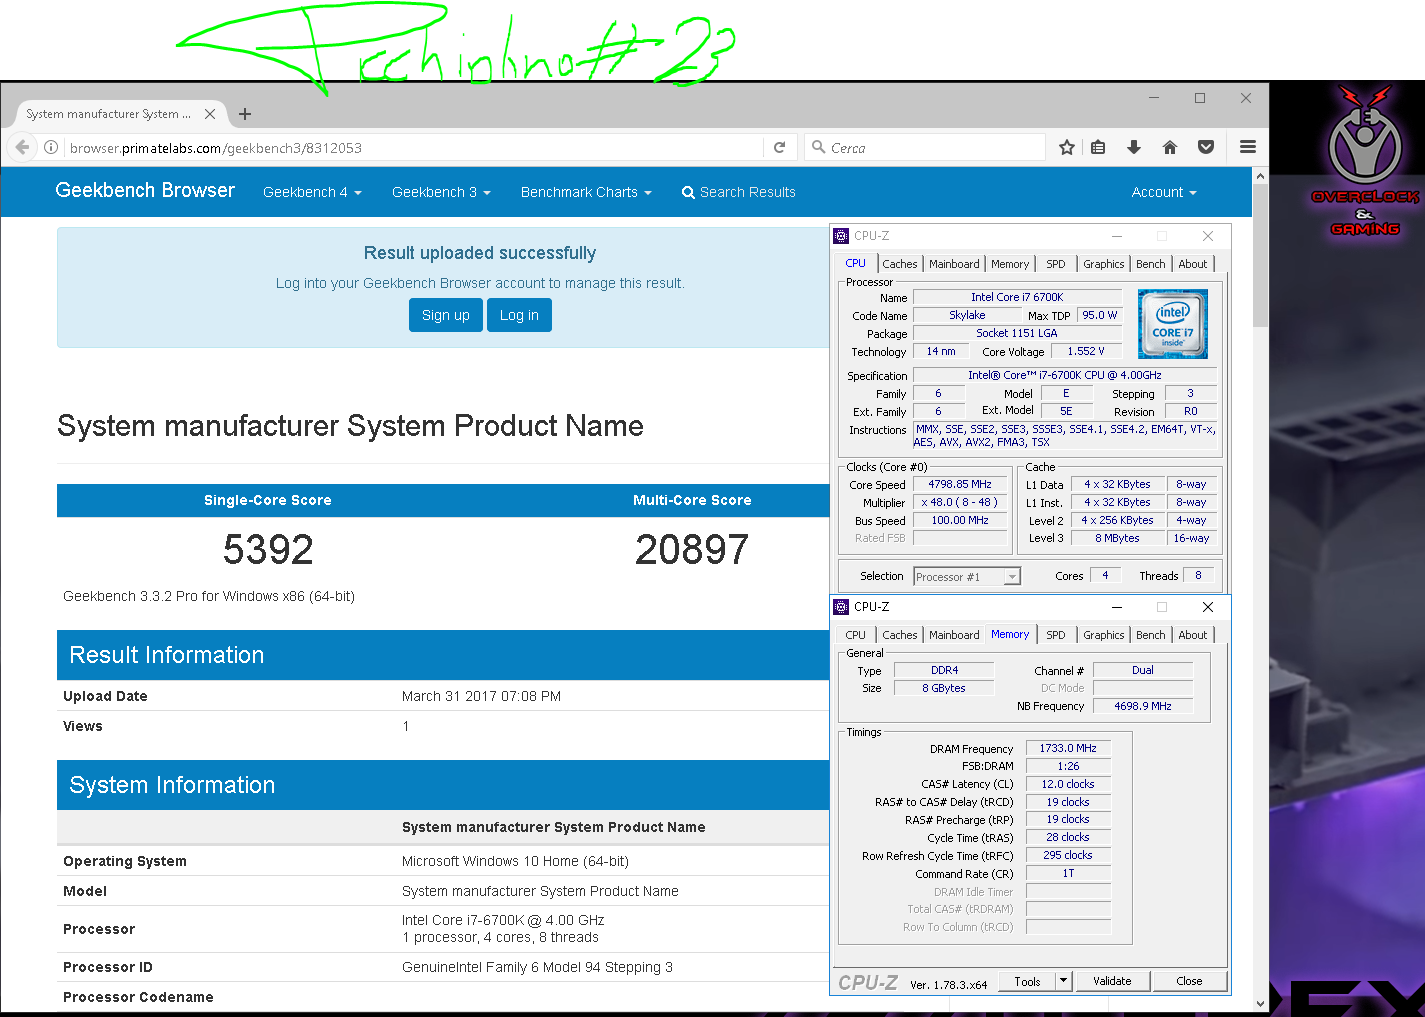Open Memory tab in upper CPU-Z window
The image size is (1425, 1017).
1010,264
